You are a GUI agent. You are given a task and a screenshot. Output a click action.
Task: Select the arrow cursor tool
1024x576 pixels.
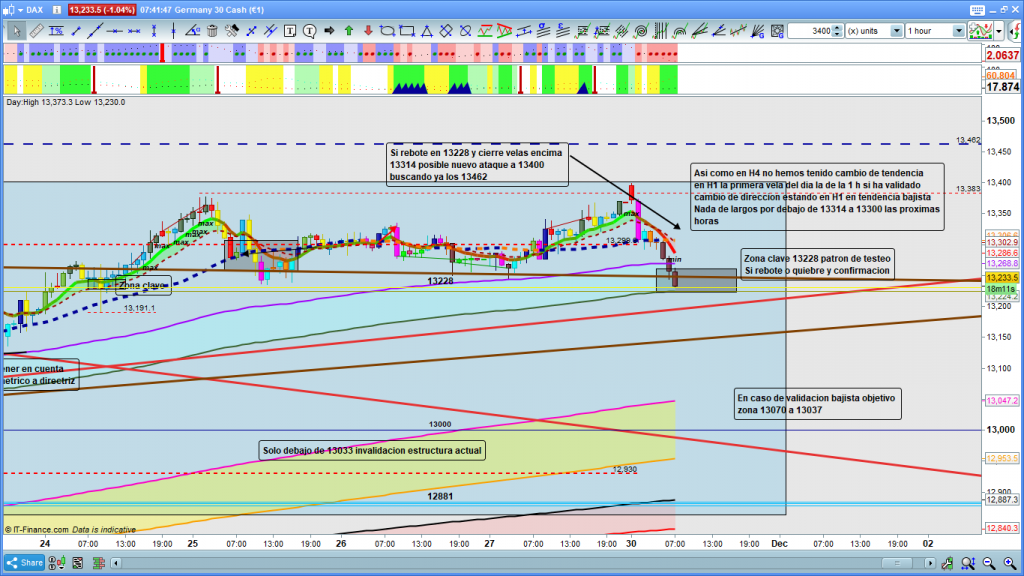click(x=16, y=31)
